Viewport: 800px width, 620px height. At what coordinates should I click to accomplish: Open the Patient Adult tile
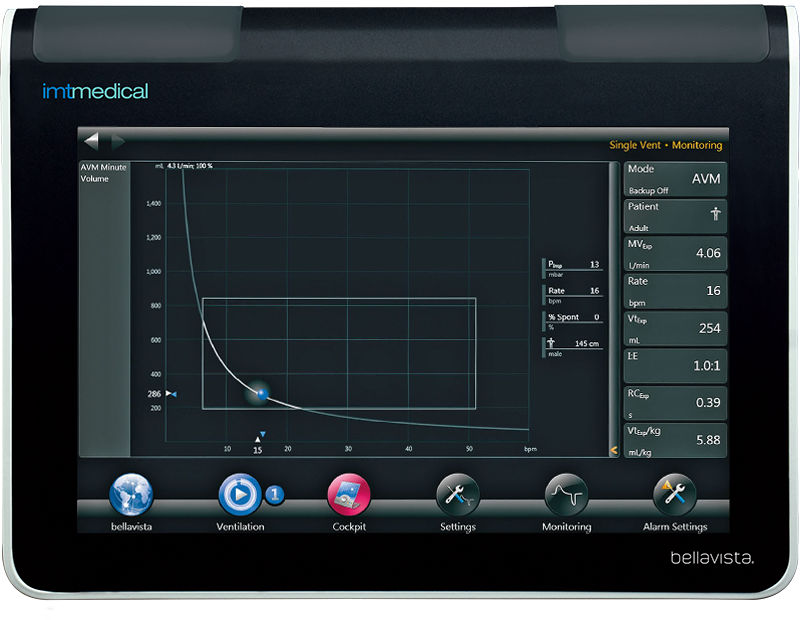point(675,216)
